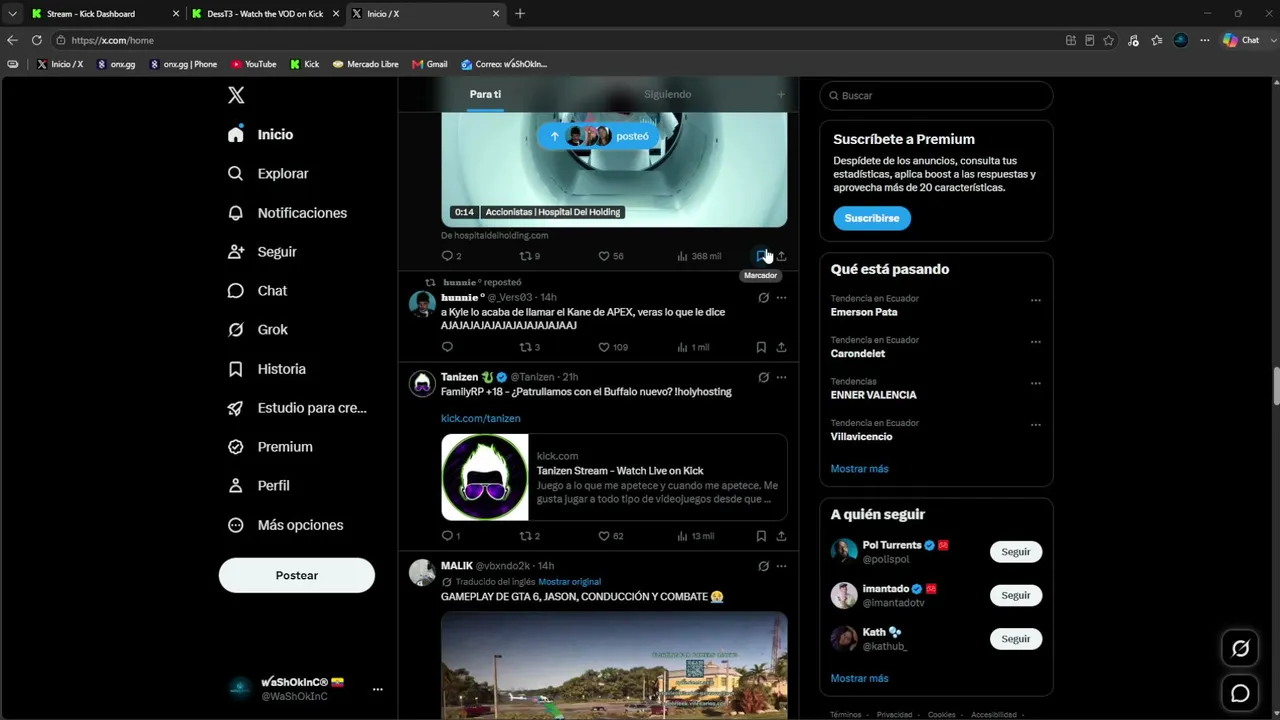
Task: Switch to Stream - Kick Dashboard browser tab
Action: tap(105, 14)
